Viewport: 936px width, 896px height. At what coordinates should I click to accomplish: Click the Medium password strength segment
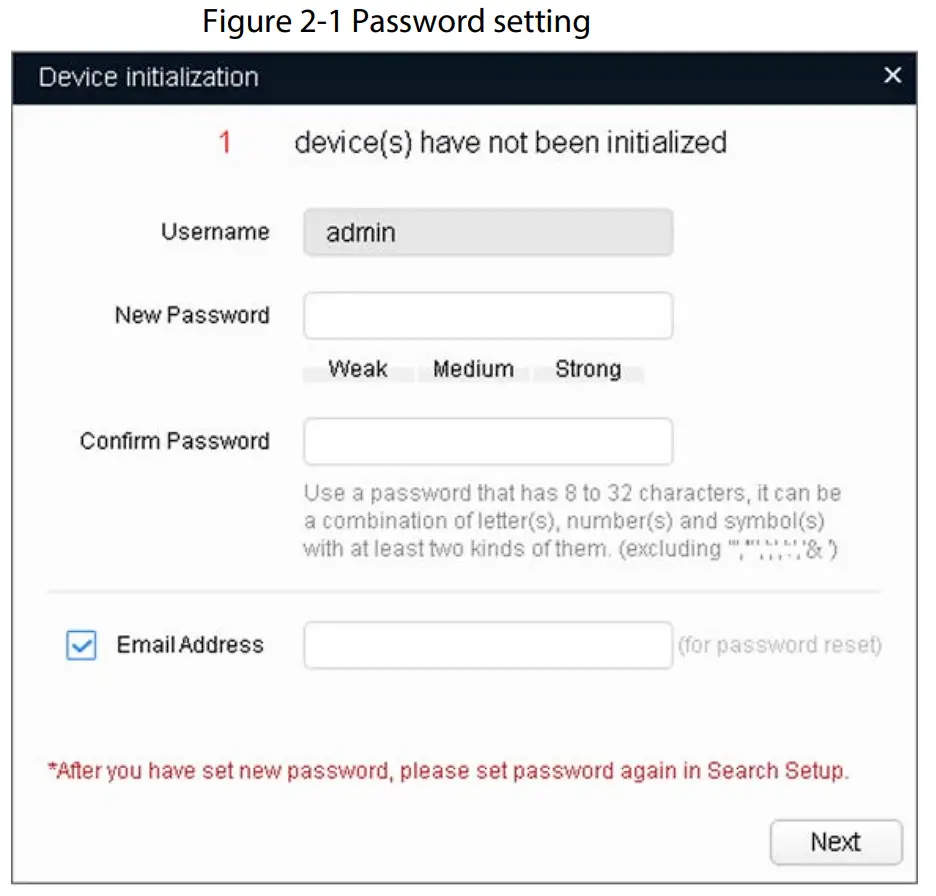(x=472, y=370)
